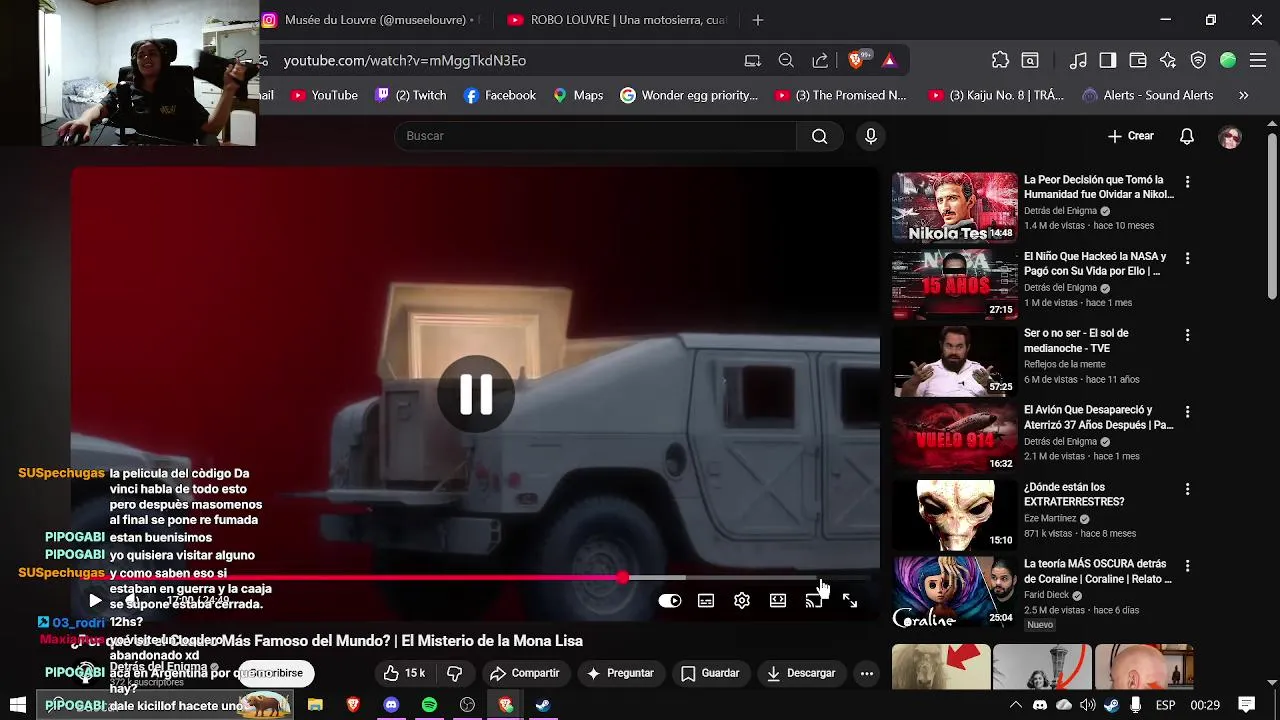This screenshot has width=1280, height=720.
Task: Open options for the Coraline teoría video
Action: coord(1187,566)
